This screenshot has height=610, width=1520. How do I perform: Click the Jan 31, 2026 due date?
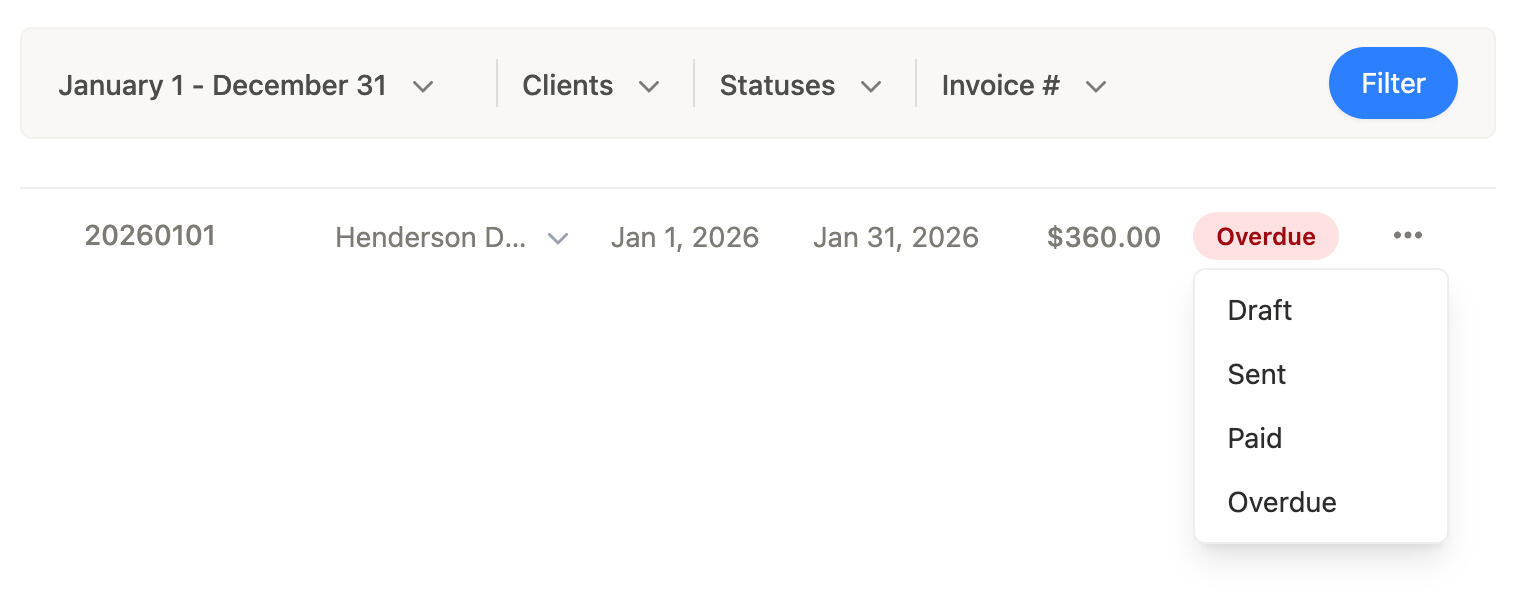pyautogui.click(x=896, y=237)
